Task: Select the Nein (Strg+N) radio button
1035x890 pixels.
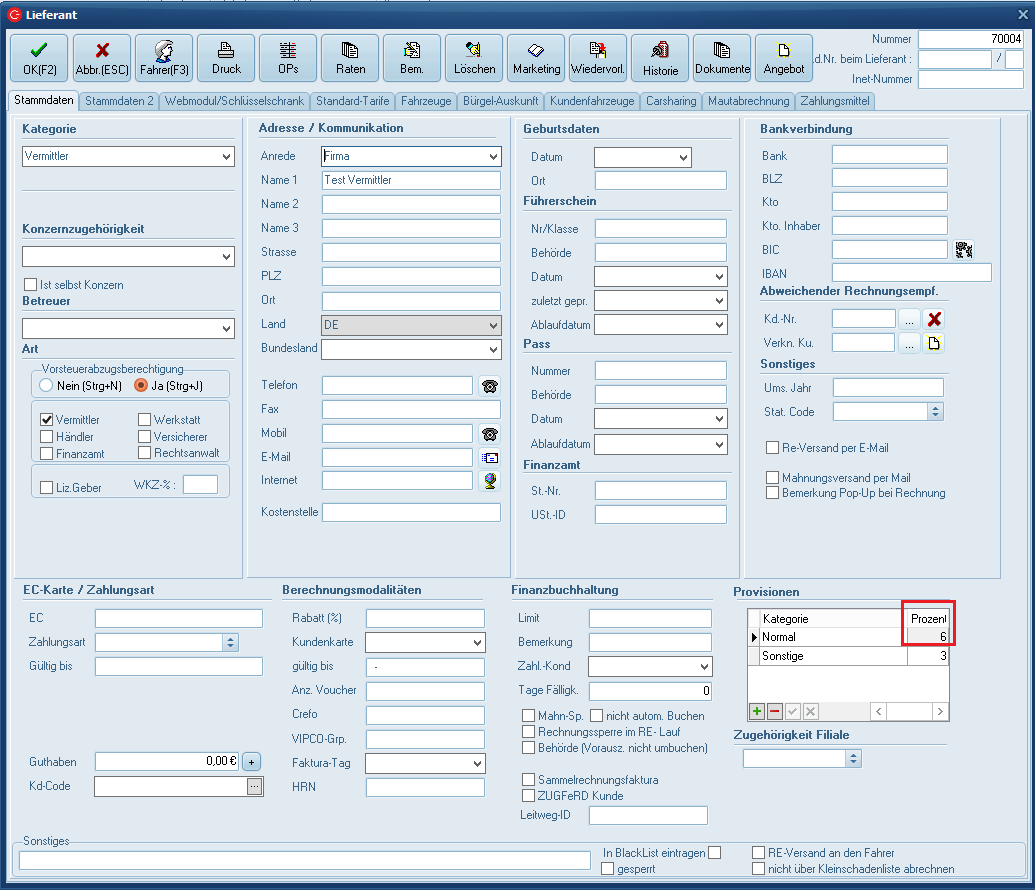Action: (x=45, y=385)
